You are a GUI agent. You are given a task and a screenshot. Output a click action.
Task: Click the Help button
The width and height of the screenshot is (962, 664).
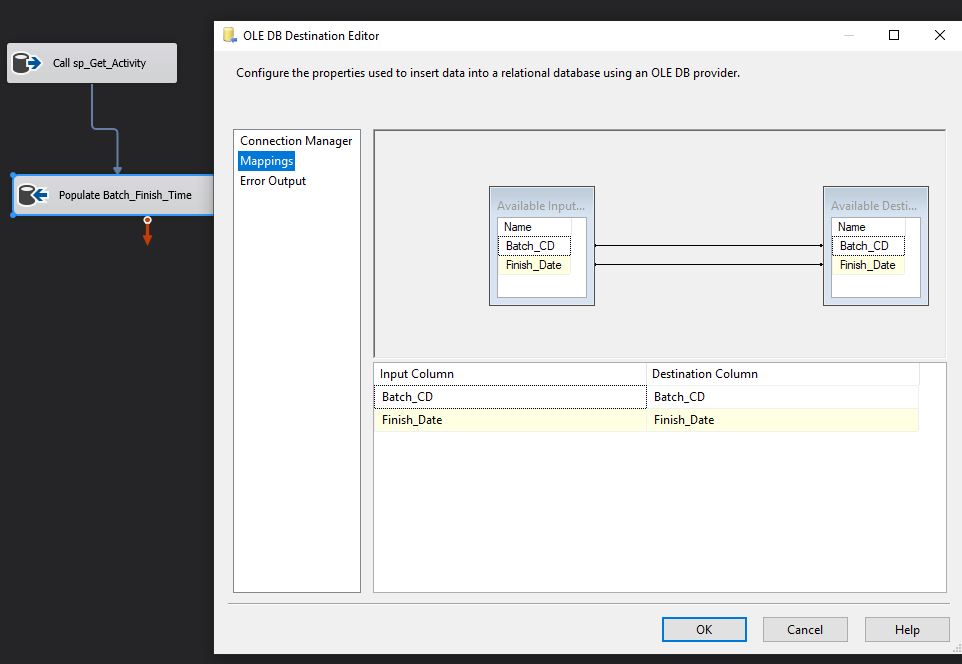(x=907, y=629)
